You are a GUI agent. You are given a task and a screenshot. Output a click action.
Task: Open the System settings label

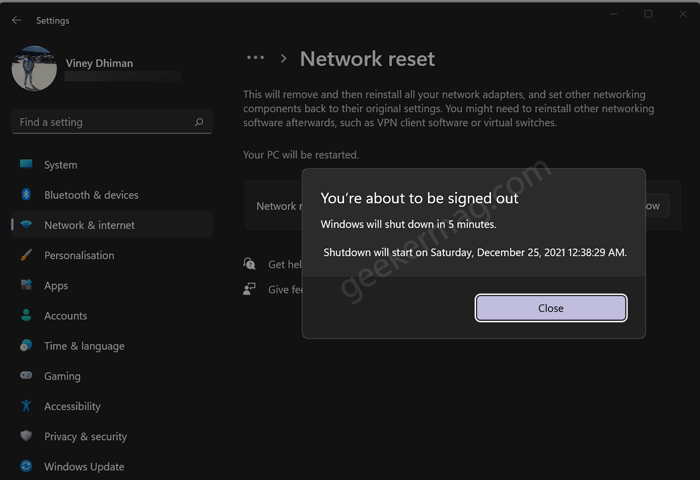pos(61,165)
